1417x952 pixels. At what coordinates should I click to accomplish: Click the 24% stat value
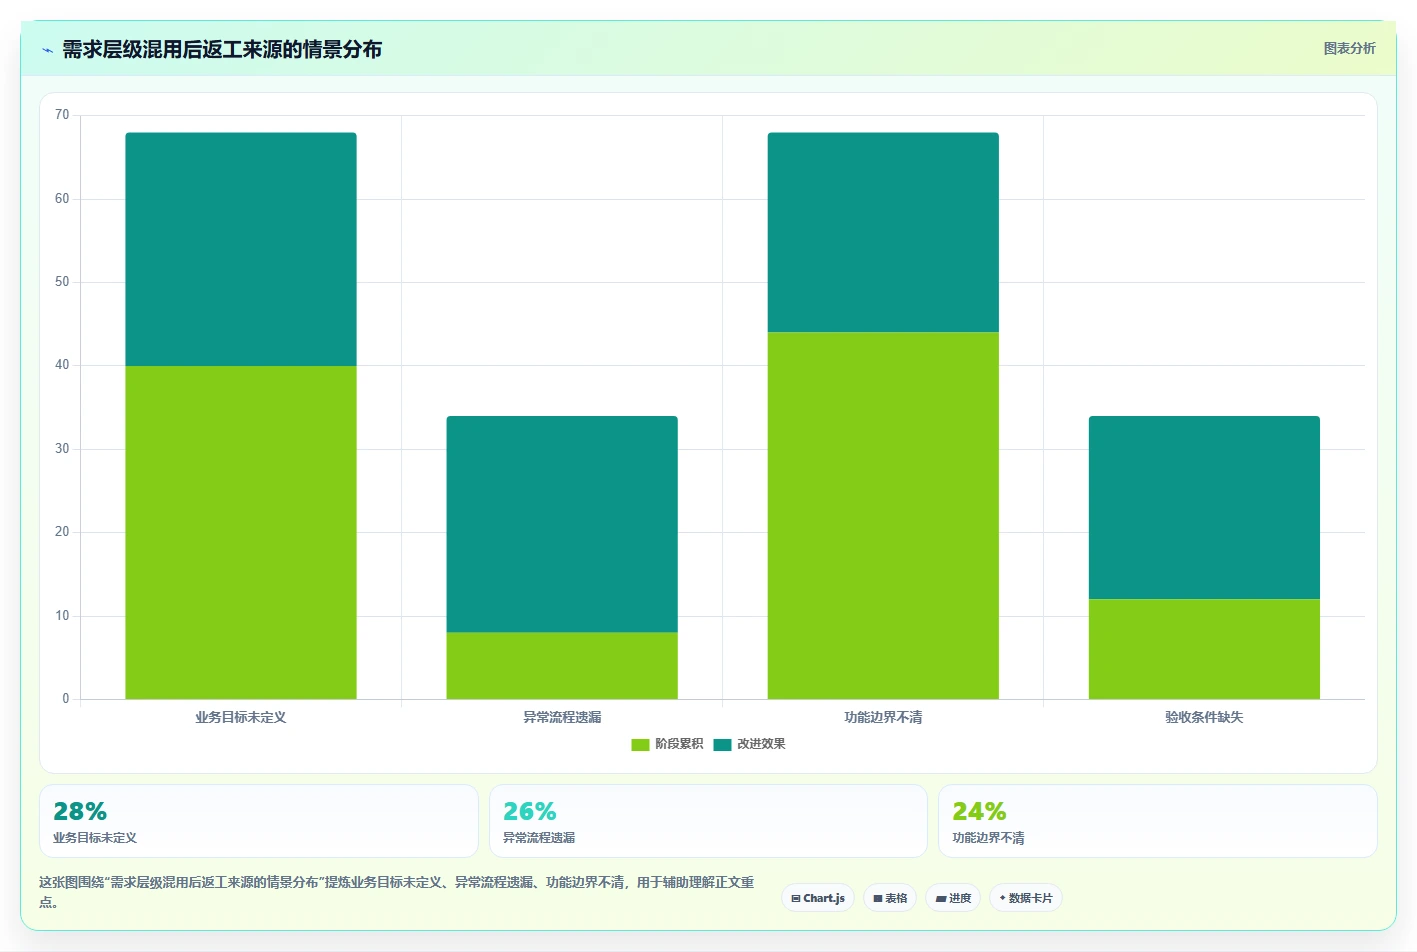(979, 811)
